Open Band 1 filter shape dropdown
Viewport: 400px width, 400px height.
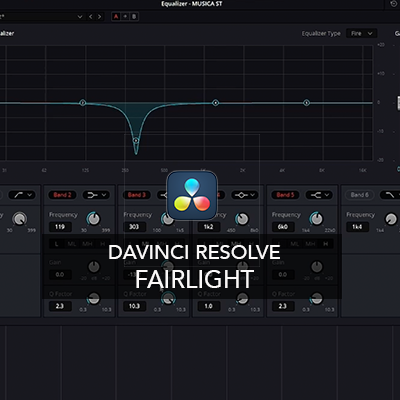coord(22,195)
